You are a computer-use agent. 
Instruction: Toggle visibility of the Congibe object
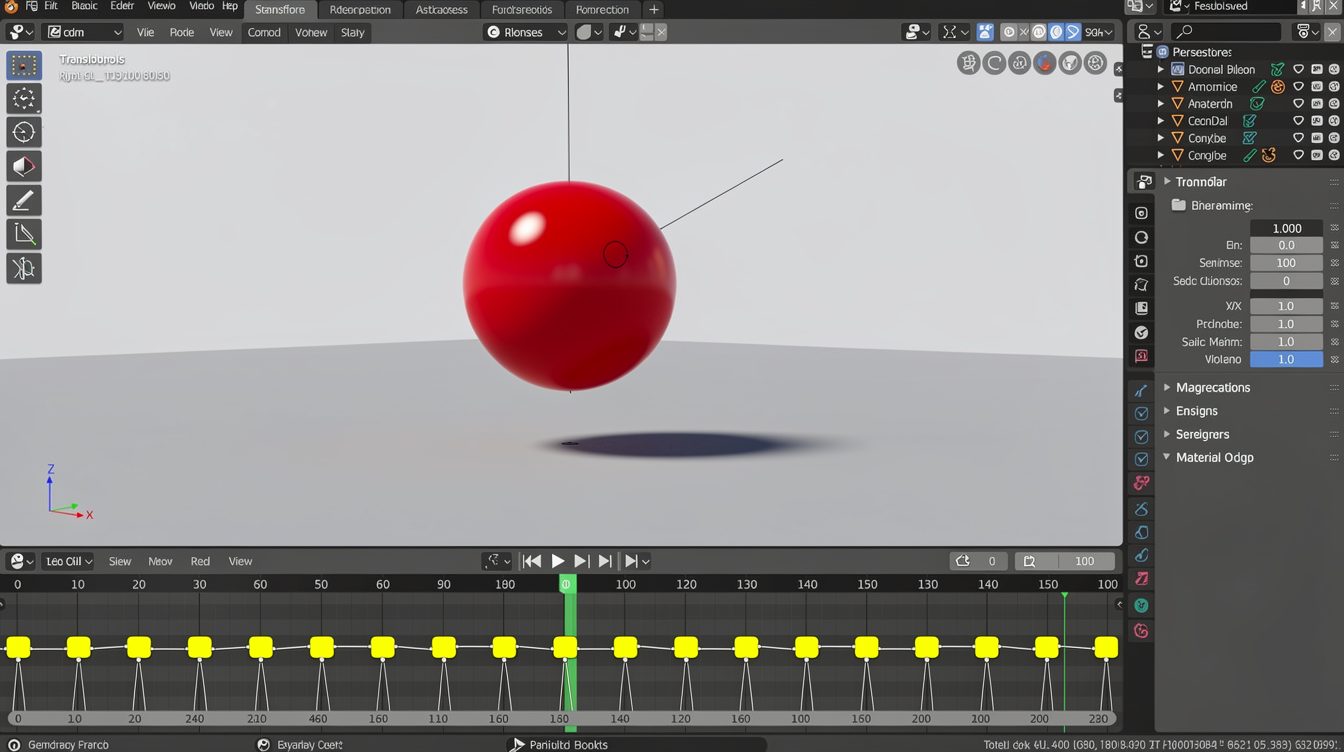[x=1298, y=156]
